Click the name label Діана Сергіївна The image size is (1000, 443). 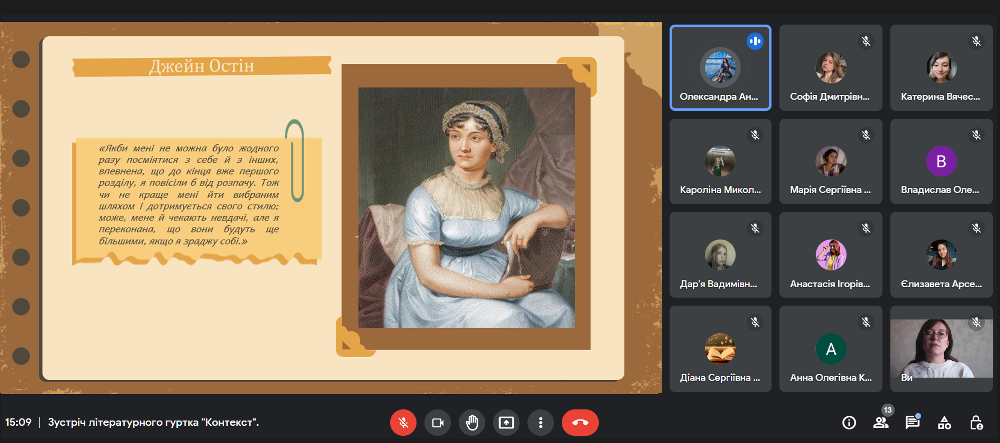719,377
